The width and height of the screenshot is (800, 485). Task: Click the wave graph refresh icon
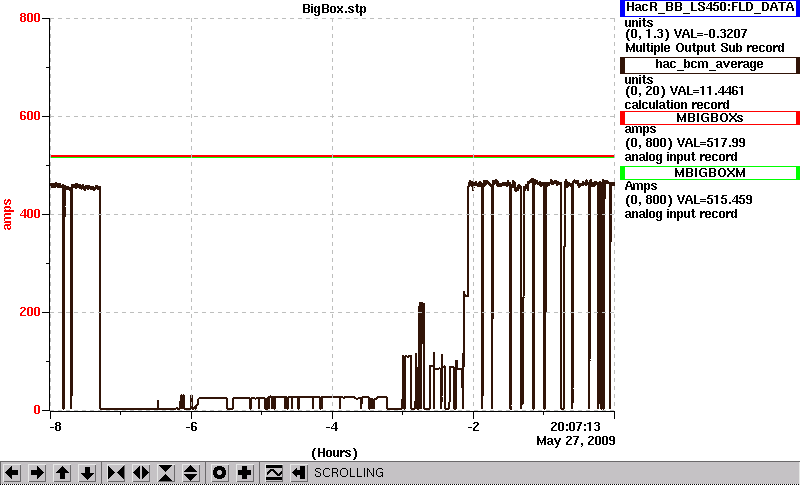pyautogui.click(x=274, y=473)
